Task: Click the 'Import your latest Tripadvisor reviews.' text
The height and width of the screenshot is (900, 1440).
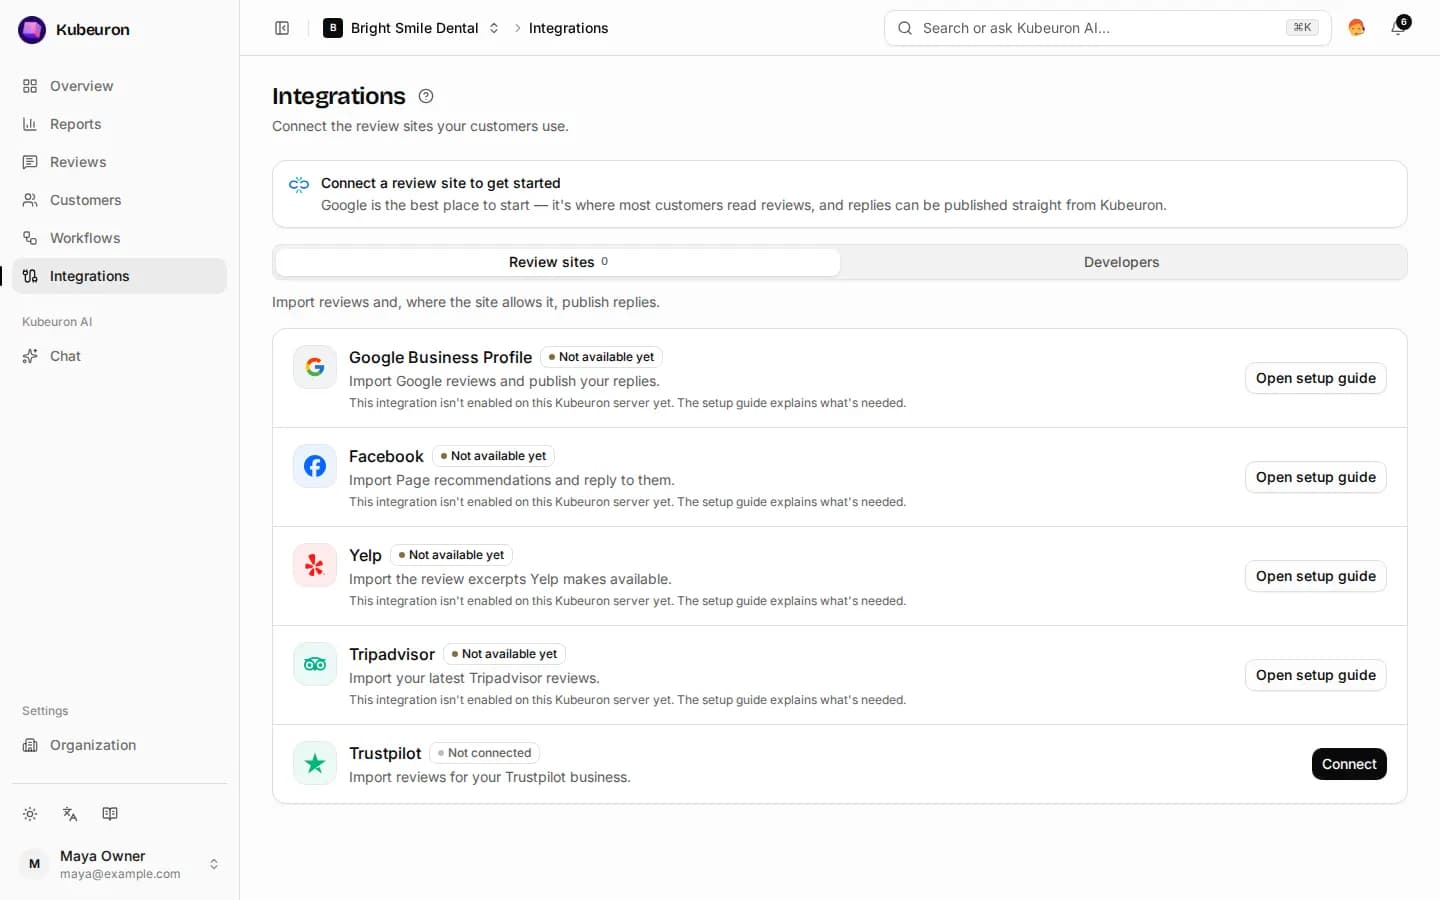Action: [x=474, y=678]
